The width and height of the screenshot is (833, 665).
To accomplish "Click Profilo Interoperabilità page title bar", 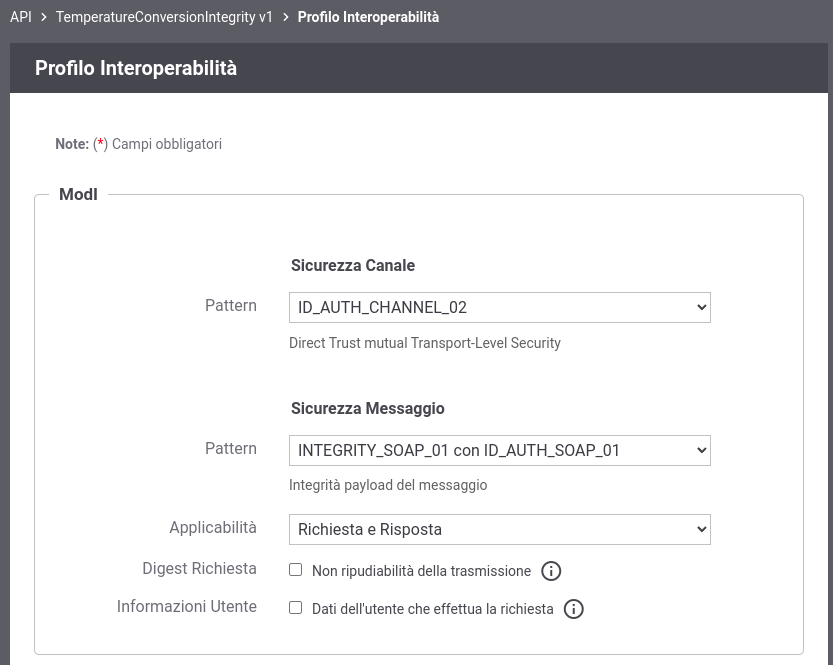I will pyautogui.click(x=419, y=68).
